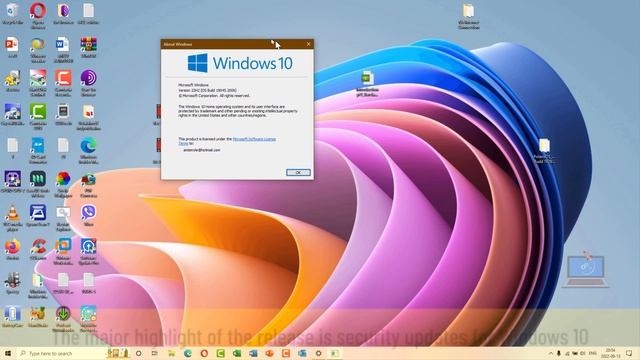This screenshot has width=640, height=360.
Task: Click OK in the About Windows dialog
Action: coord(298,173)
